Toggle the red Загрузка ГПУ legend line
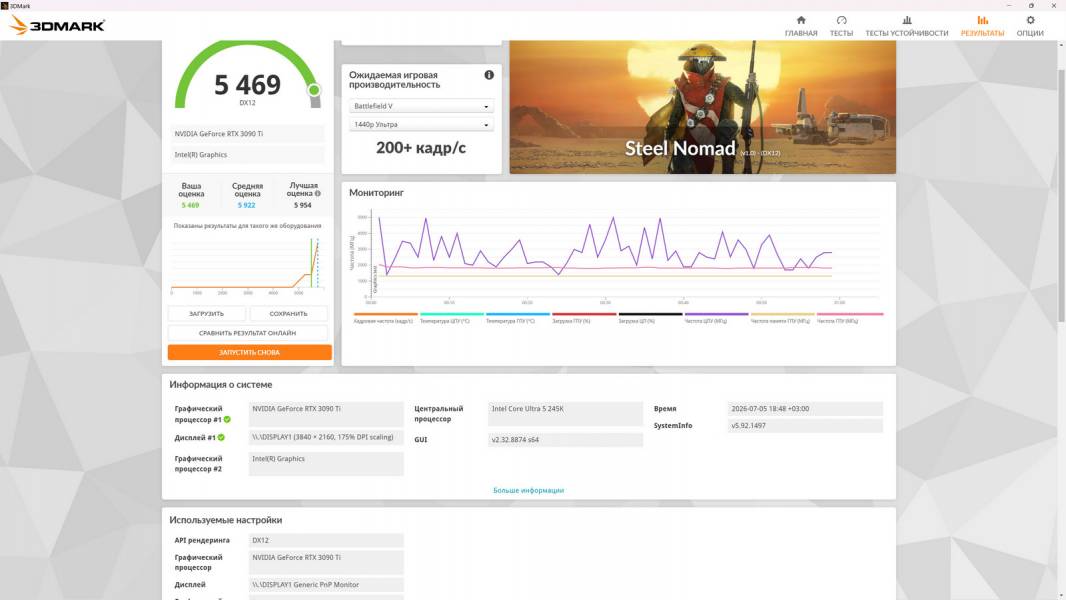This screenshot has width=1066, height=600. tap(584, 315)
